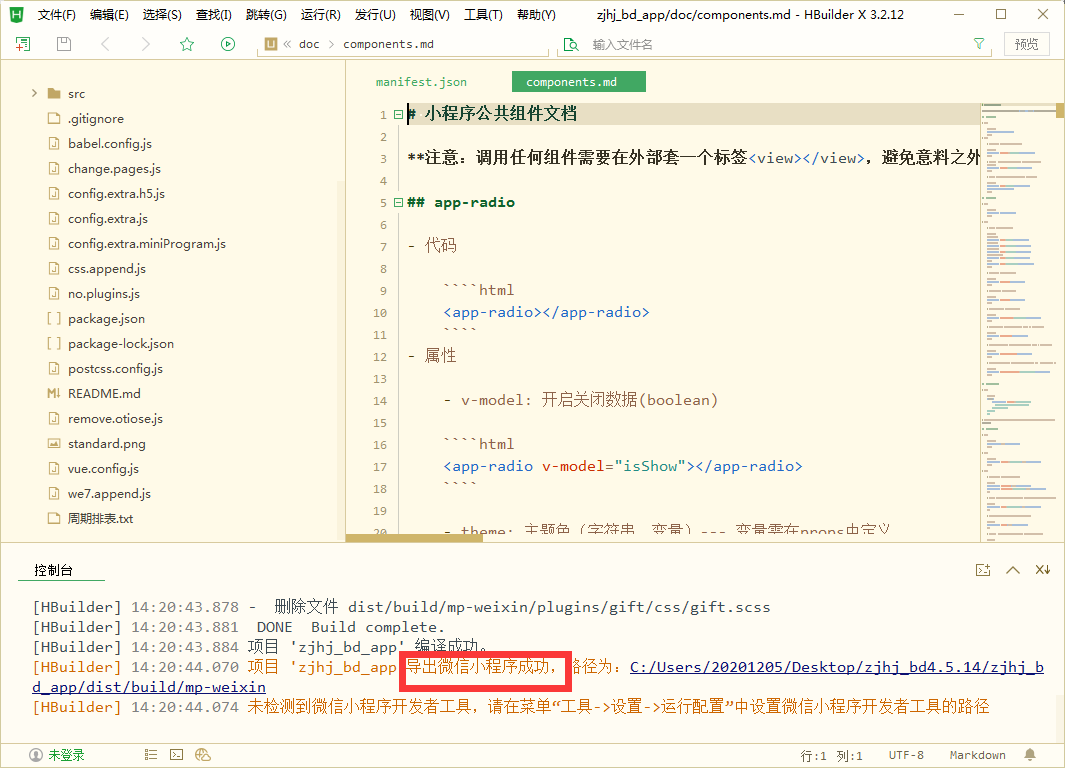Click the notification bell icon
The height and width of the screenshot is (768, 1065).
tap(1030, 754)
